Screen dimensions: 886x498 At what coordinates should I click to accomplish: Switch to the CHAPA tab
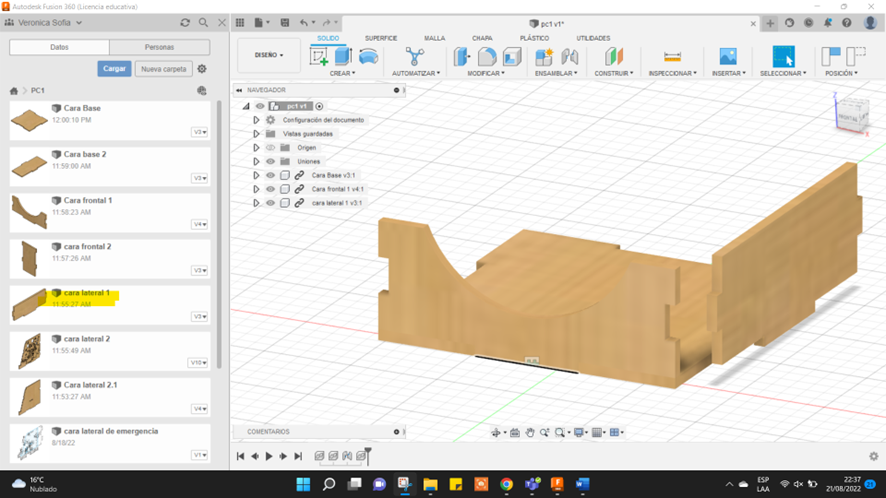click(482, 38)
